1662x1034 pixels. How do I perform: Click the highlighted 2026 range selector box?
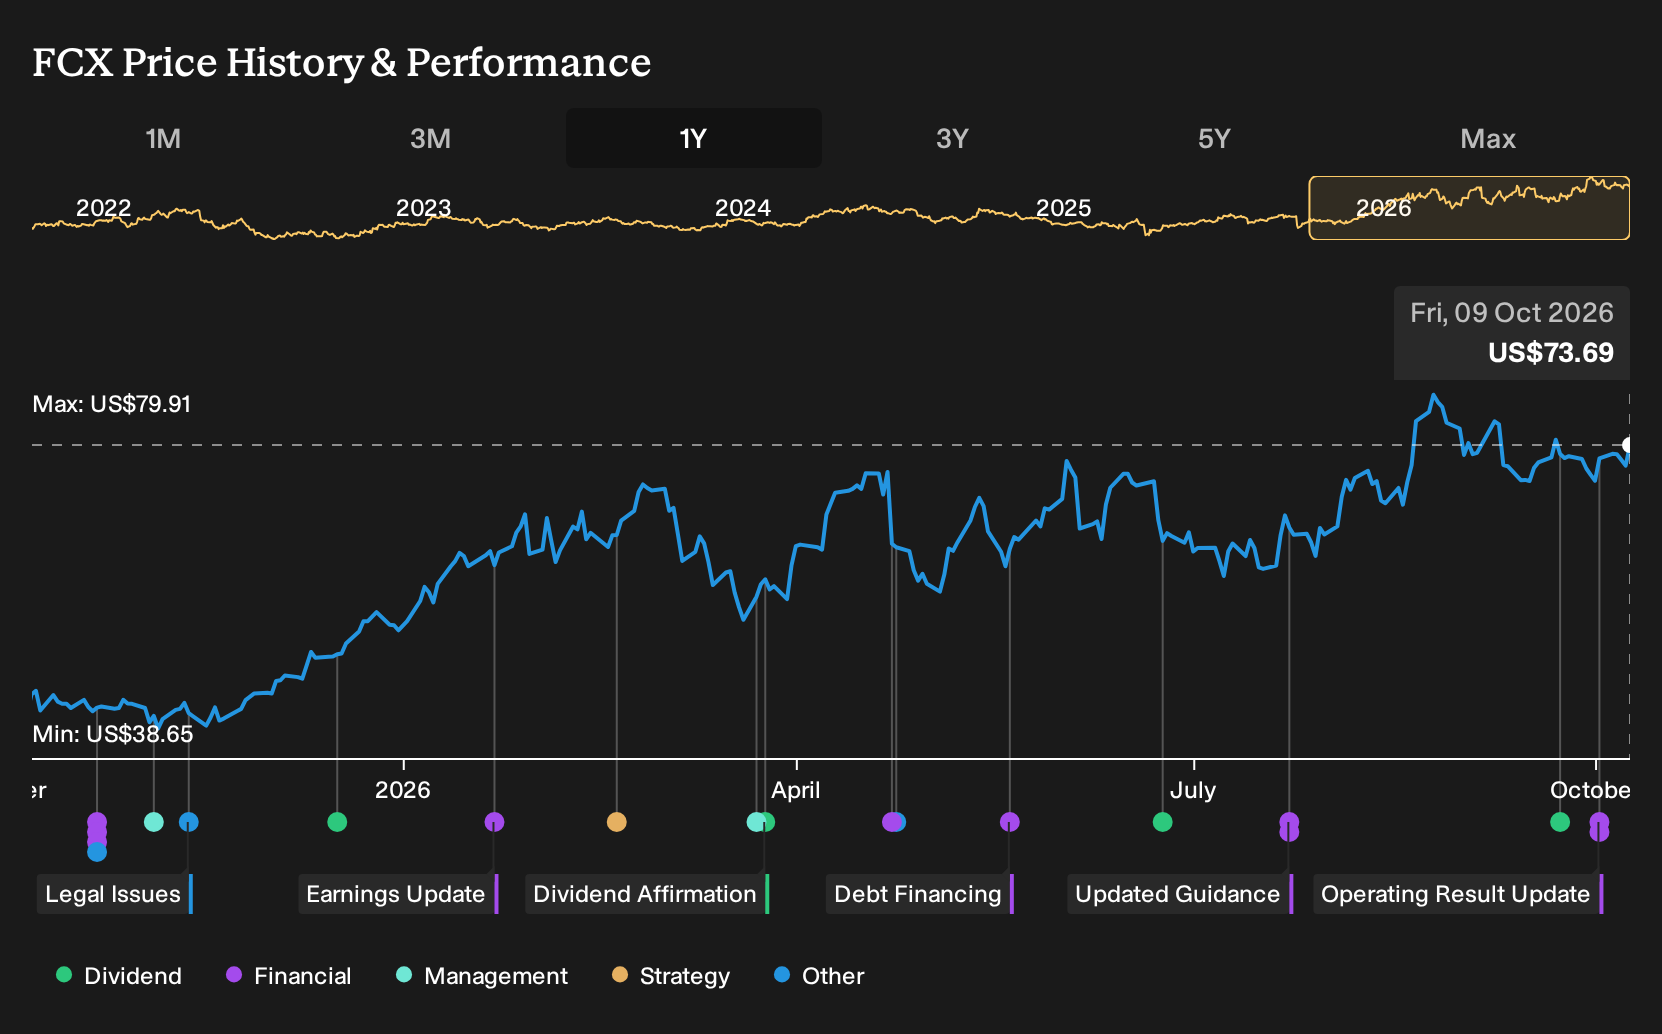tap(1469, 208)
